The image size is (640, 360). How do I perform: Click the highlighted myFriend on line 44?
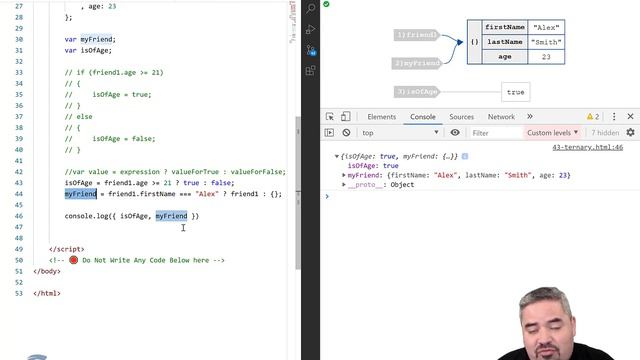tap(80, 194)
